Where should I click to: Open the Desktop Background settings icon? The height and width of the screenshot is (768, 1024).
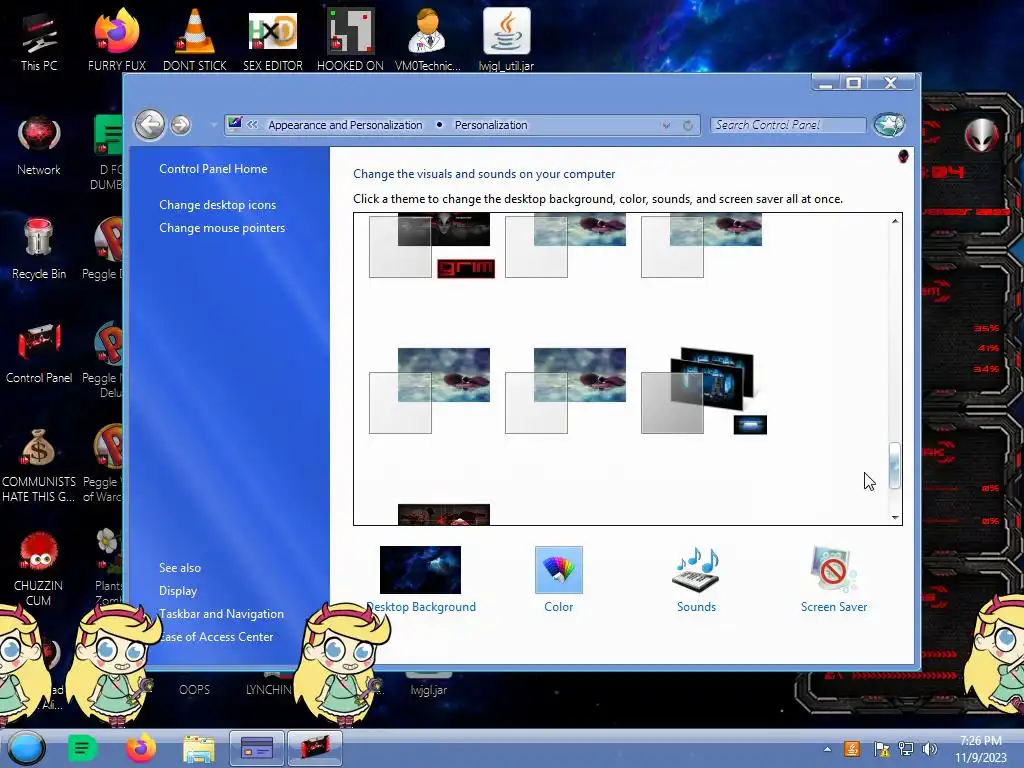tap(421, 570)
